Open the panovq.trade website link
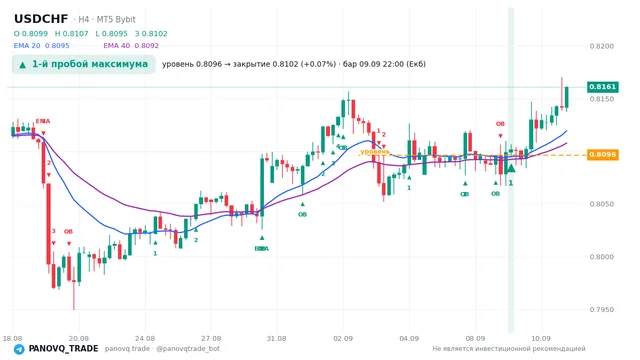640x360 pixels. tap(127, 349)
